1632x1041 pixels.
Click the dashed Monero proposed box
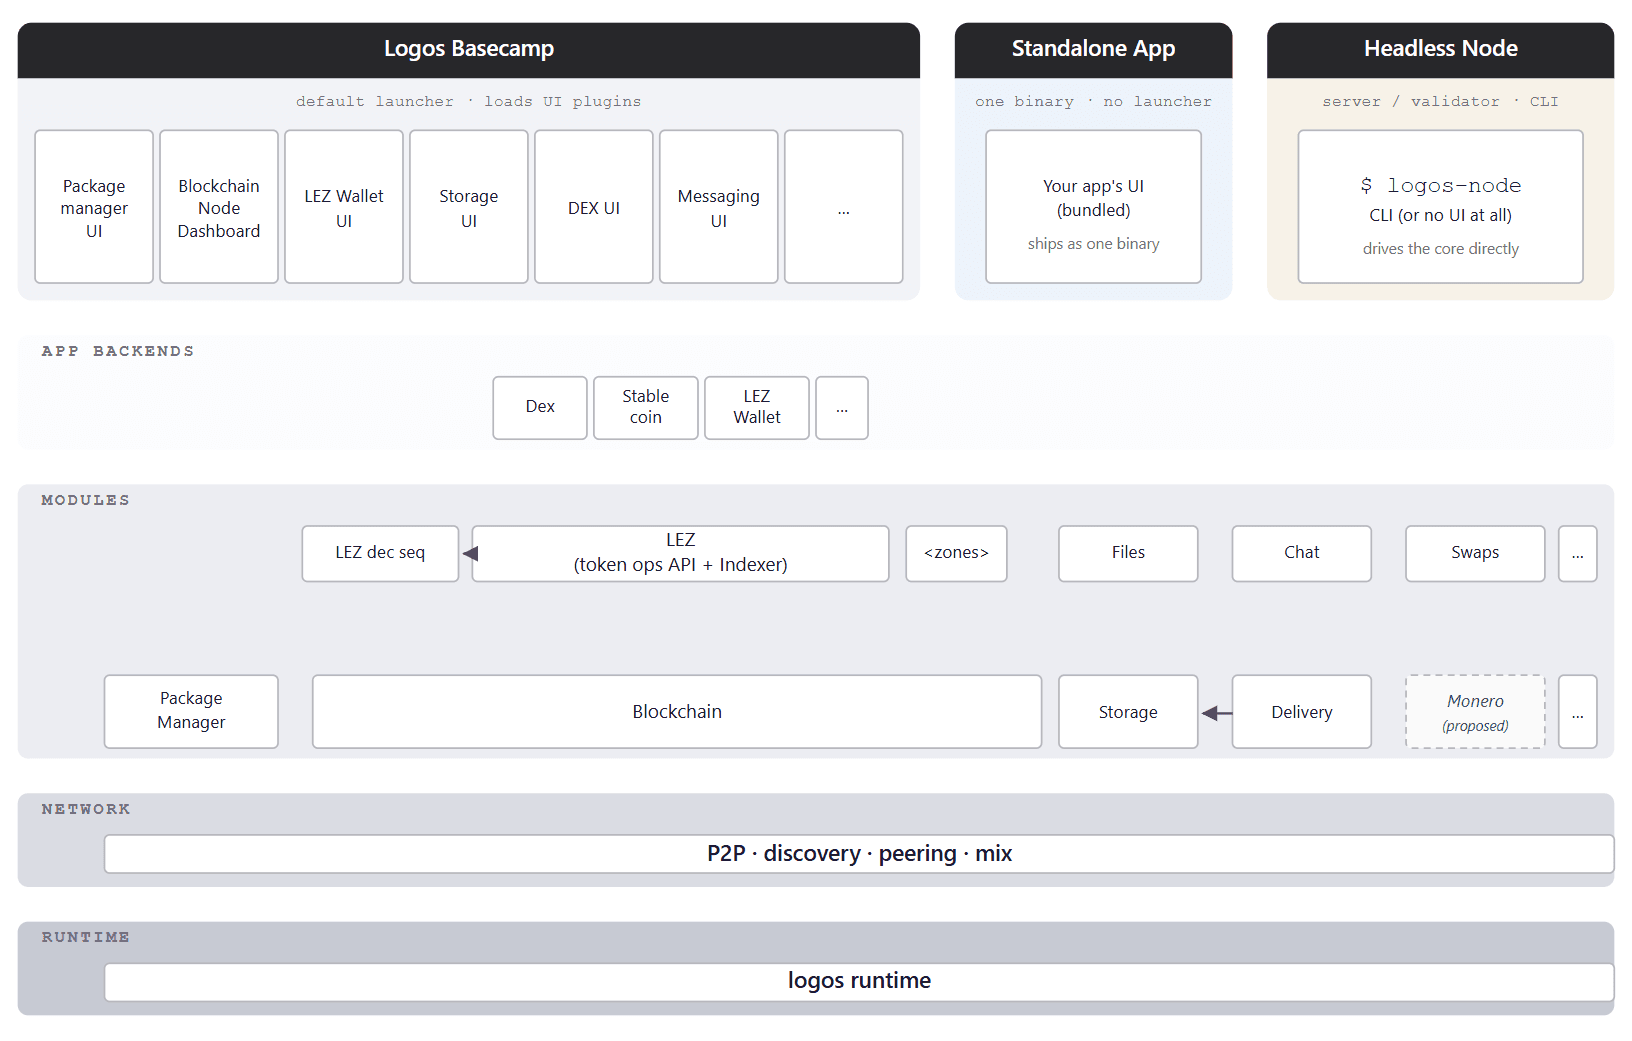tap(1475, 712)
